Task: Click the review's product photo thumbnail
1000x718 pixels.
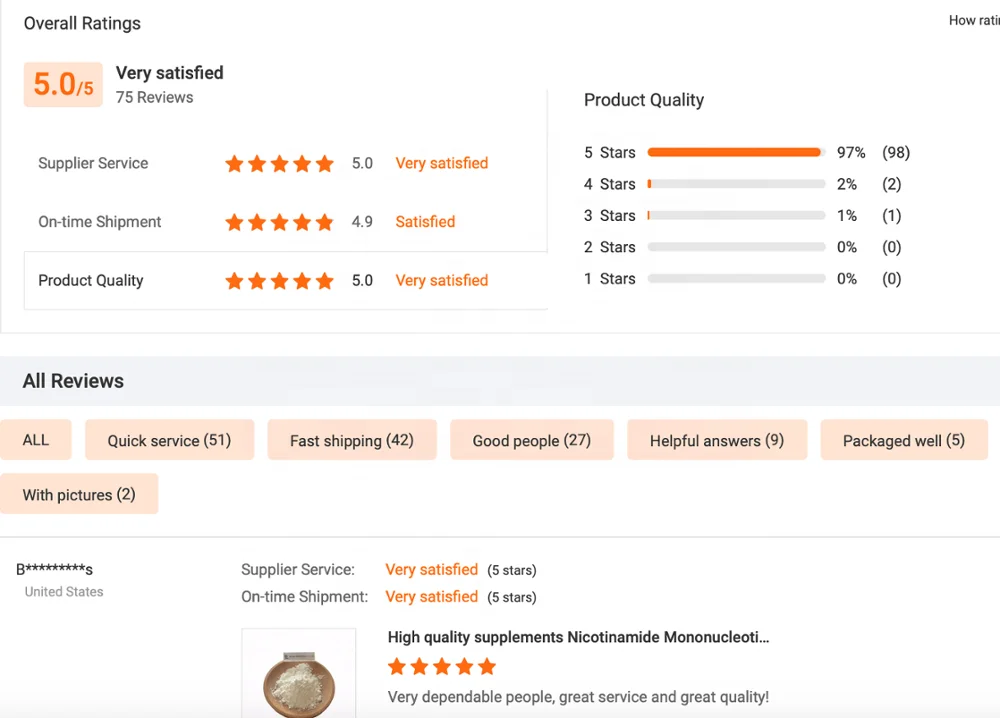Action: 298,673
